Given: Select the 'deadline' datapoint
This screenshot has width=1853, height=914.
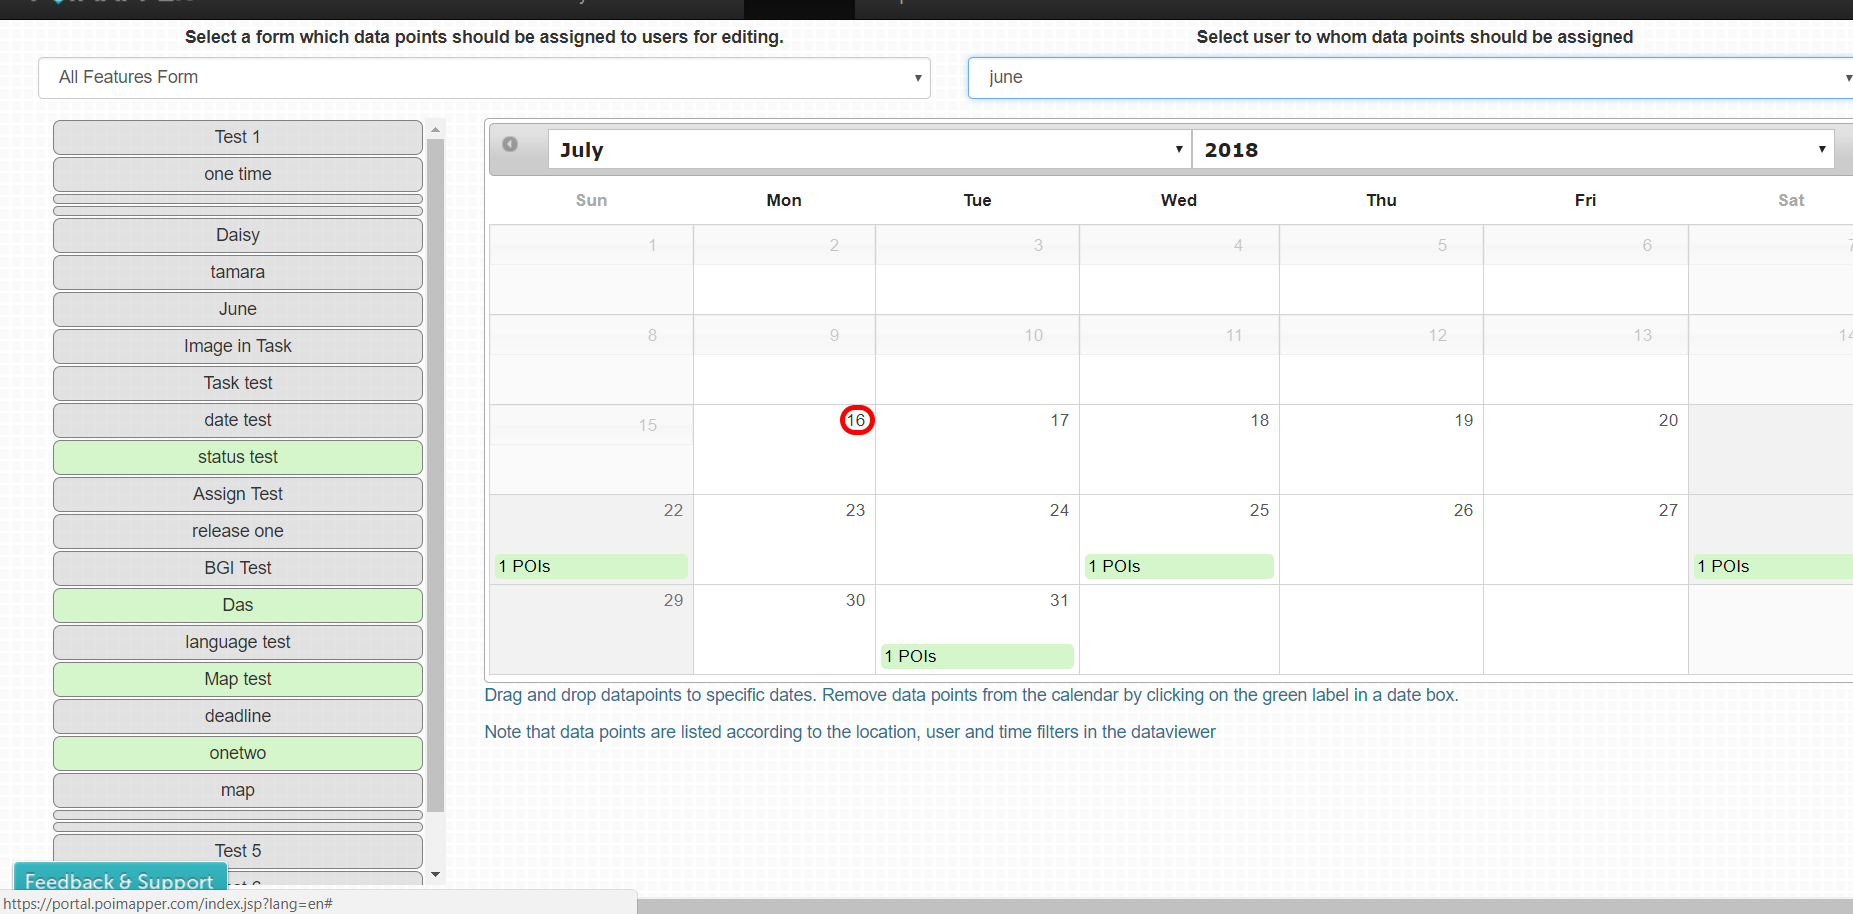Looking at the screenshot, I should 237,716.
